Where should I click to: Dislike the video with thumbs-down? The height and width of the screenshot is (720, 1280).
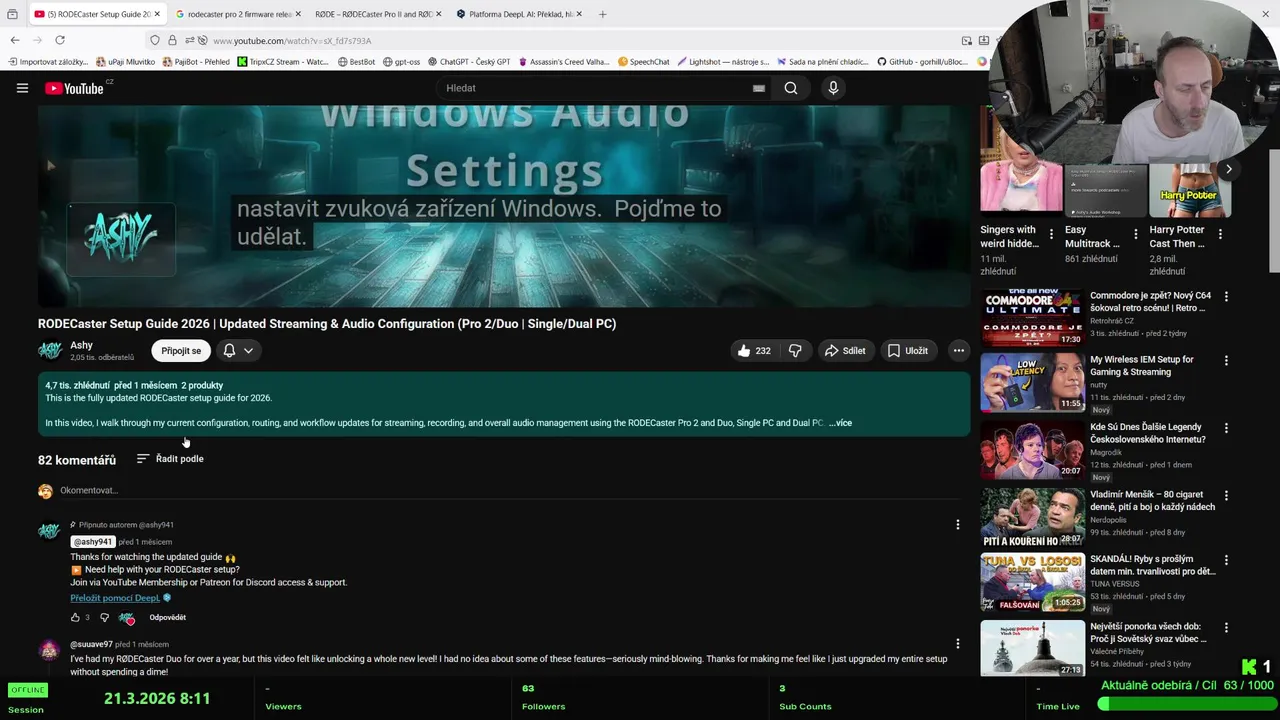795,351
